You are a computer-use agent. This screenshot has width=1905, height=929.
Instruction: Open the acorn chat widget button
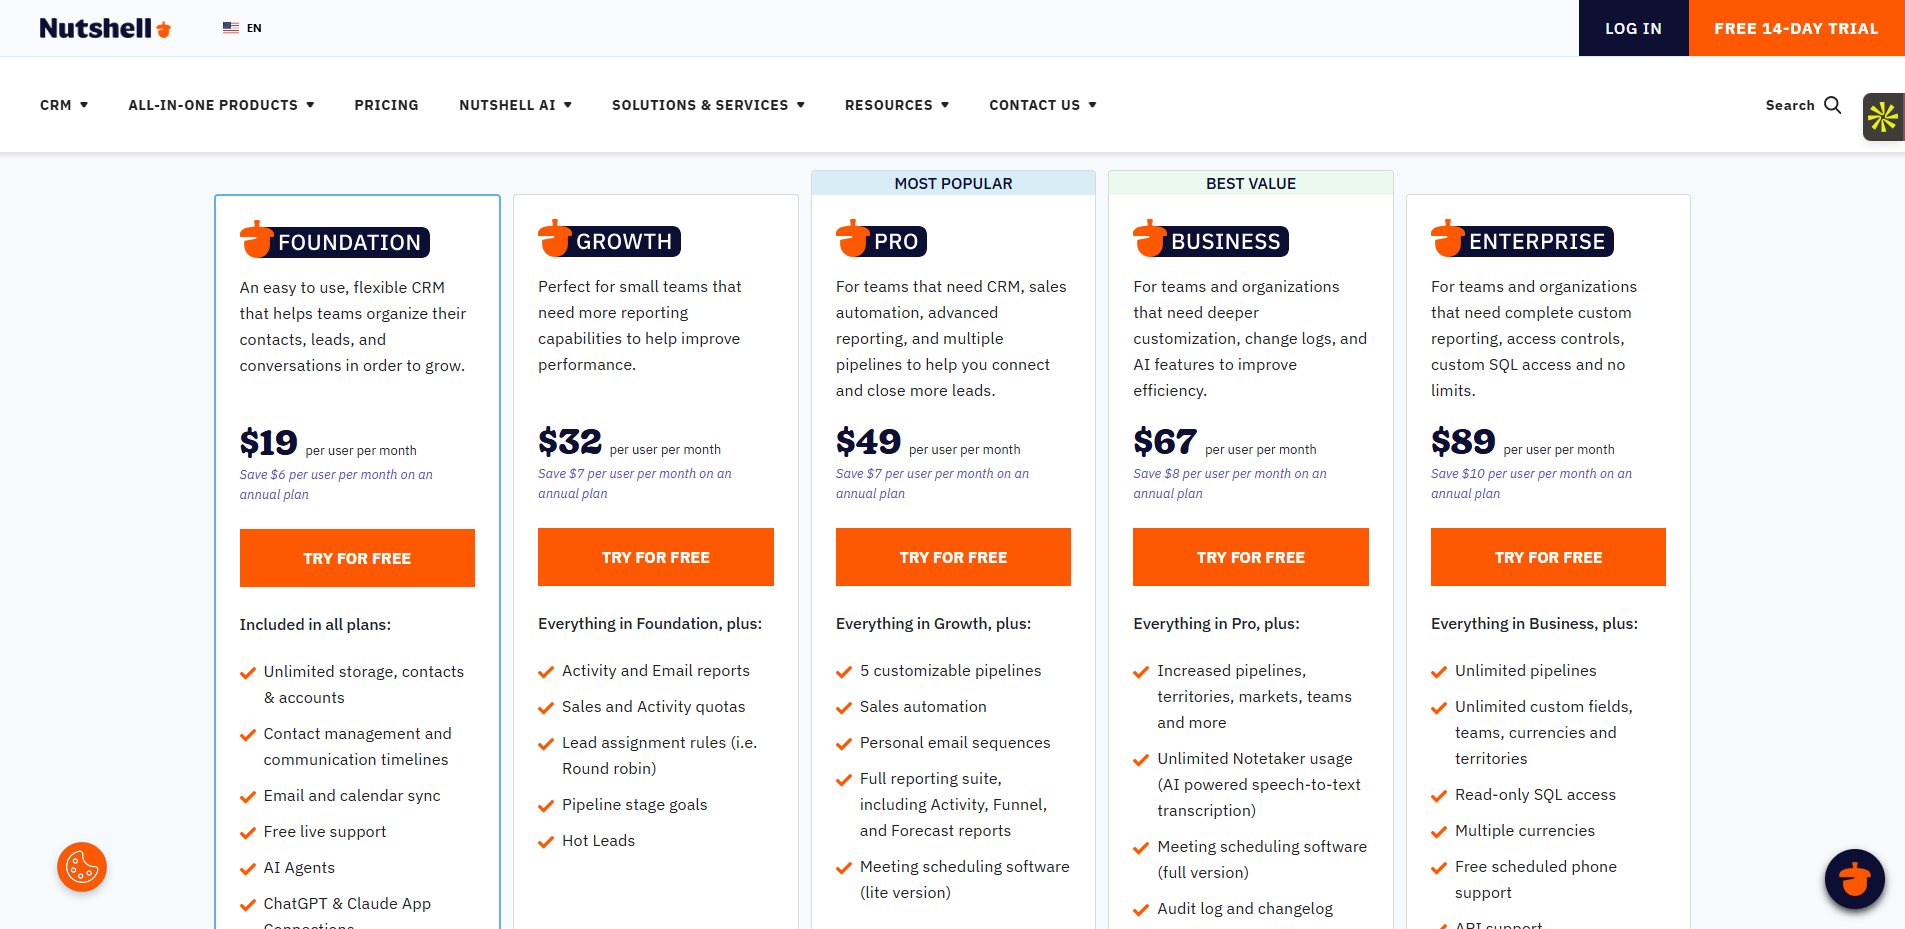point(1854,879)
